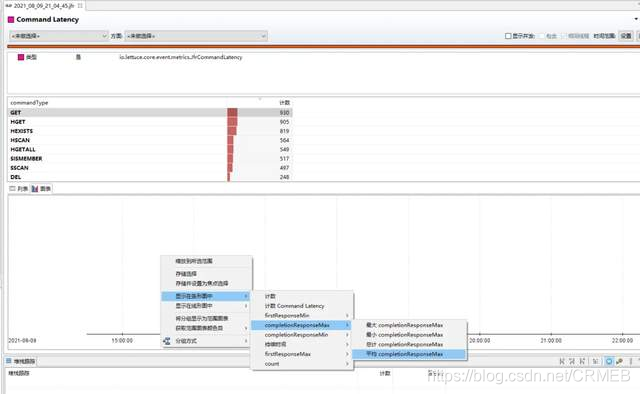Click the 分组方式 grouping icon
This screenshot has height=394, width=640.
(x=167, y=341)
